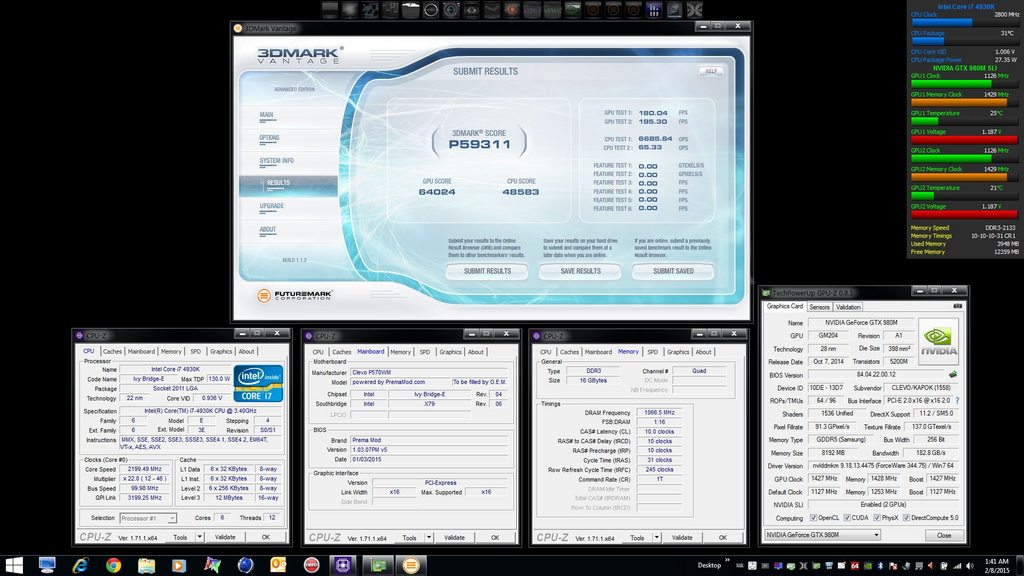Switch to the purple CPU-Z taskbar icon

pos(344,565)
